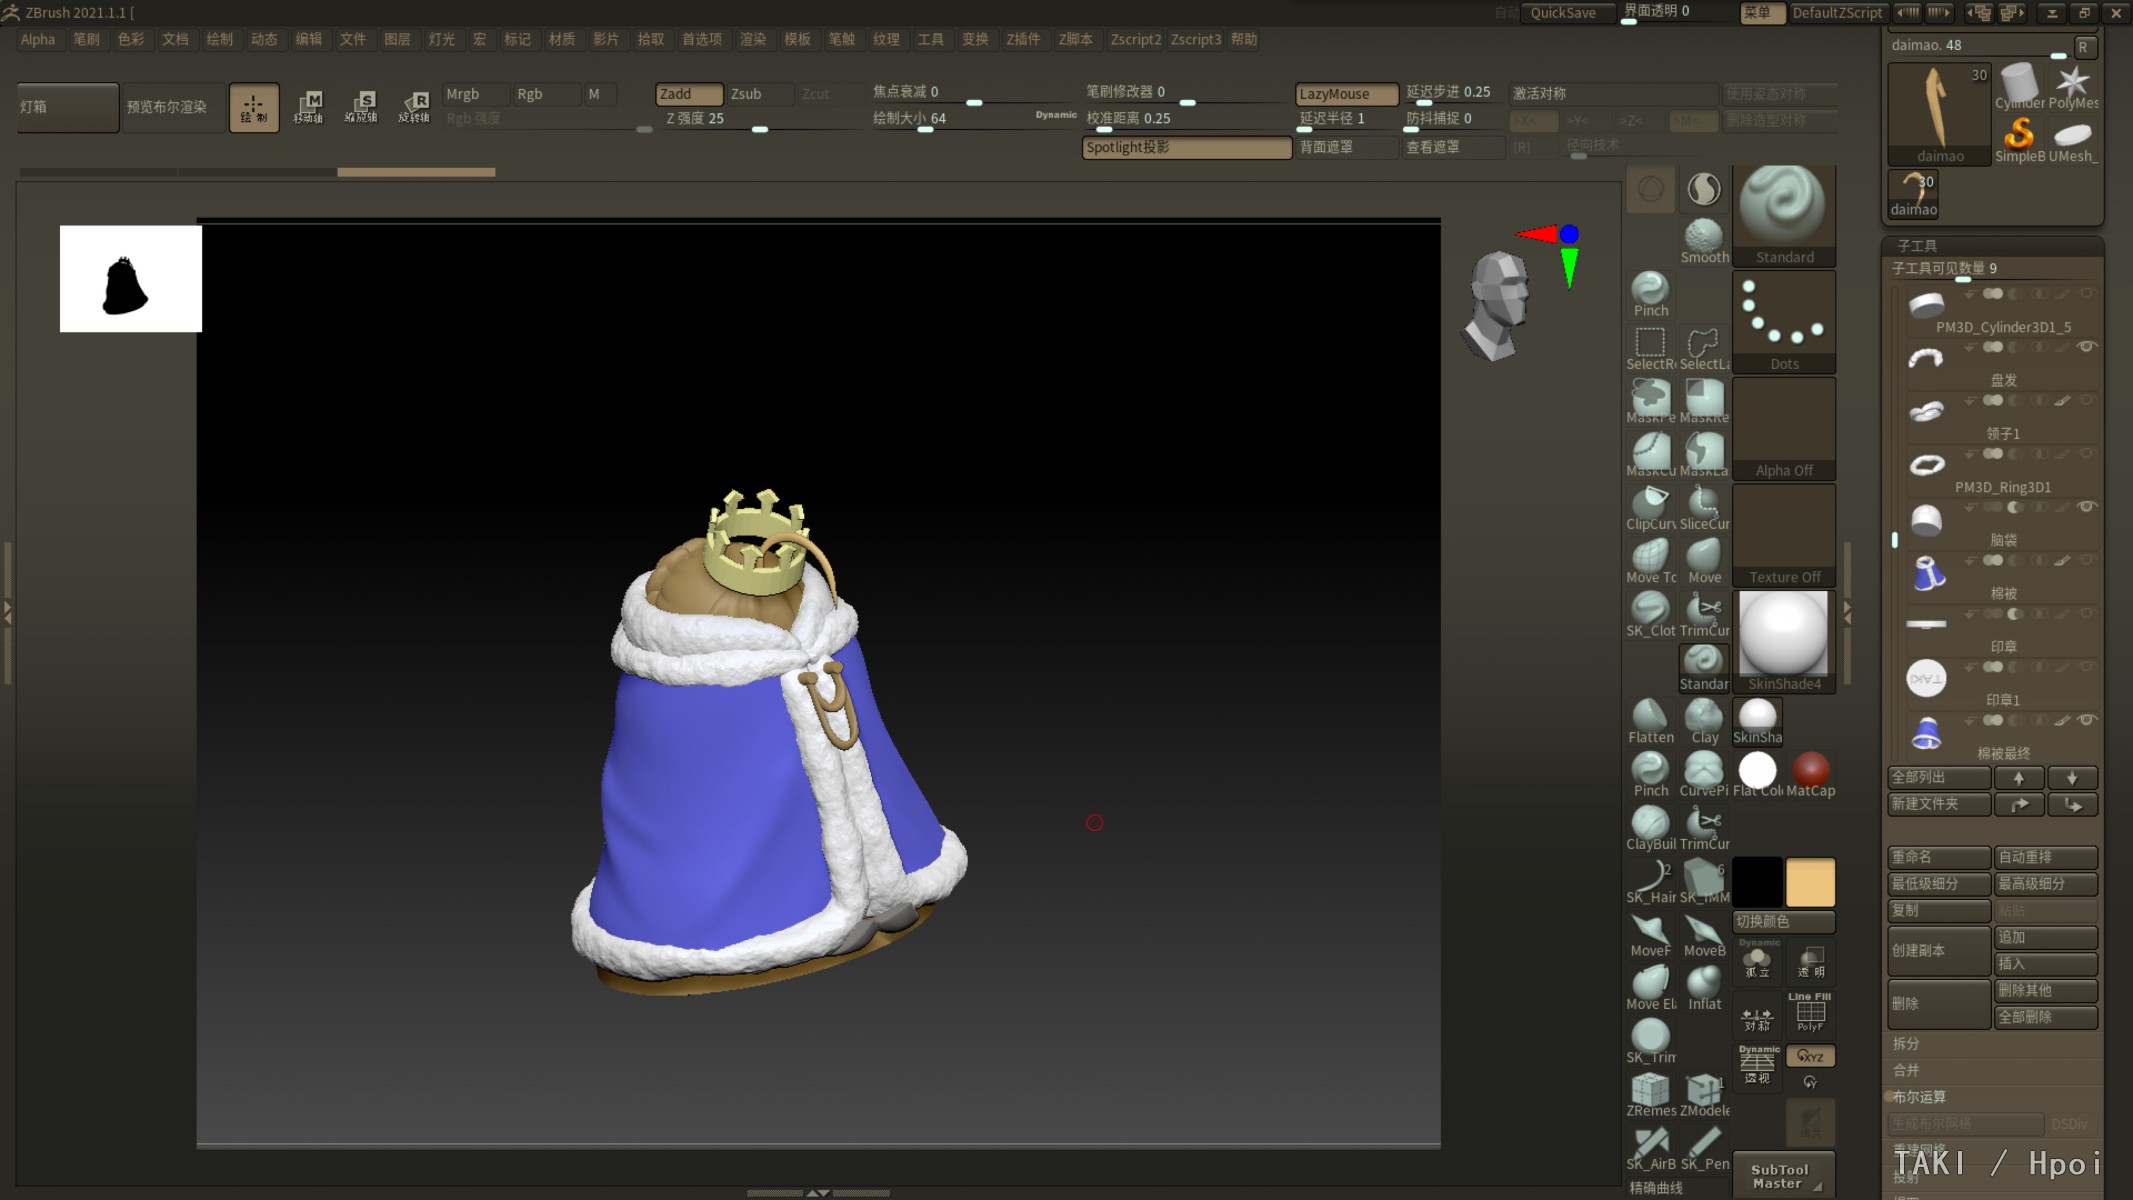
Task: Open the Alpha Off selector
Action: pyautogui.click(x=1783, y=429)
